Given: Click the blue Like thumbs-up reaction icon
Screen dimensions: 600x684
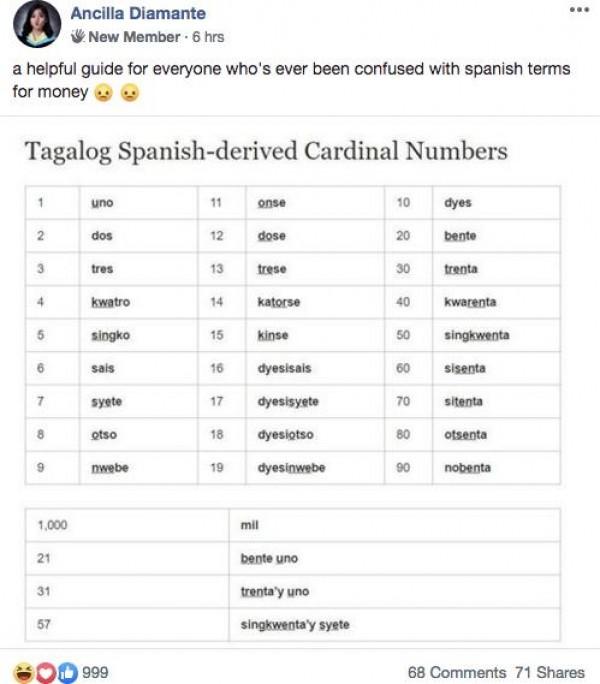Looking at the screenshot, I should pyautogui.click(x=67, y=672).
